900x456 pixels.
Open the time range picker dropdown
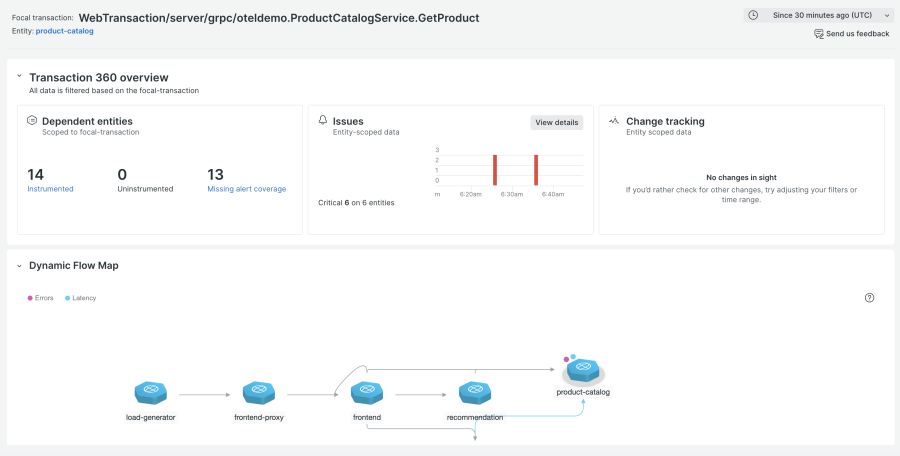click(x=818, y=16)
